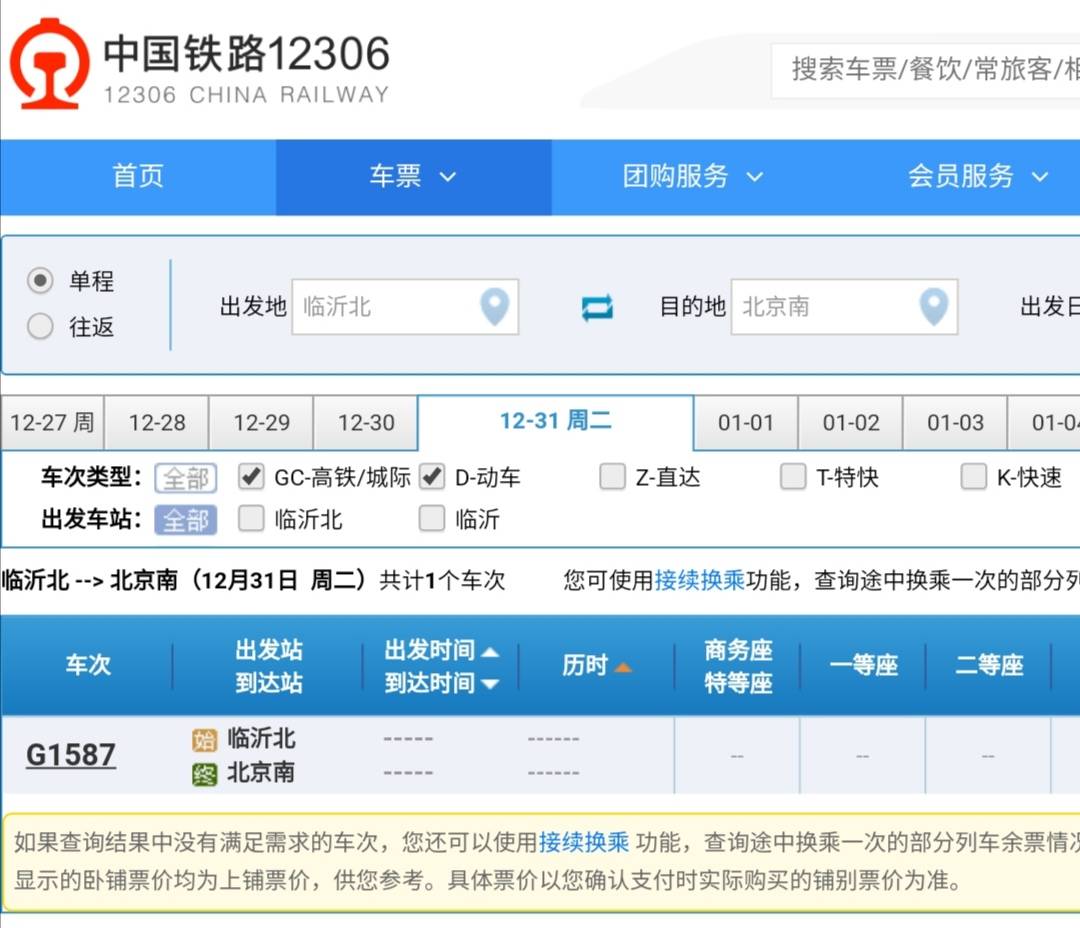
Task: Check 临沂 departure station filter
Action: pyautogui.click(x=432, y=519)
